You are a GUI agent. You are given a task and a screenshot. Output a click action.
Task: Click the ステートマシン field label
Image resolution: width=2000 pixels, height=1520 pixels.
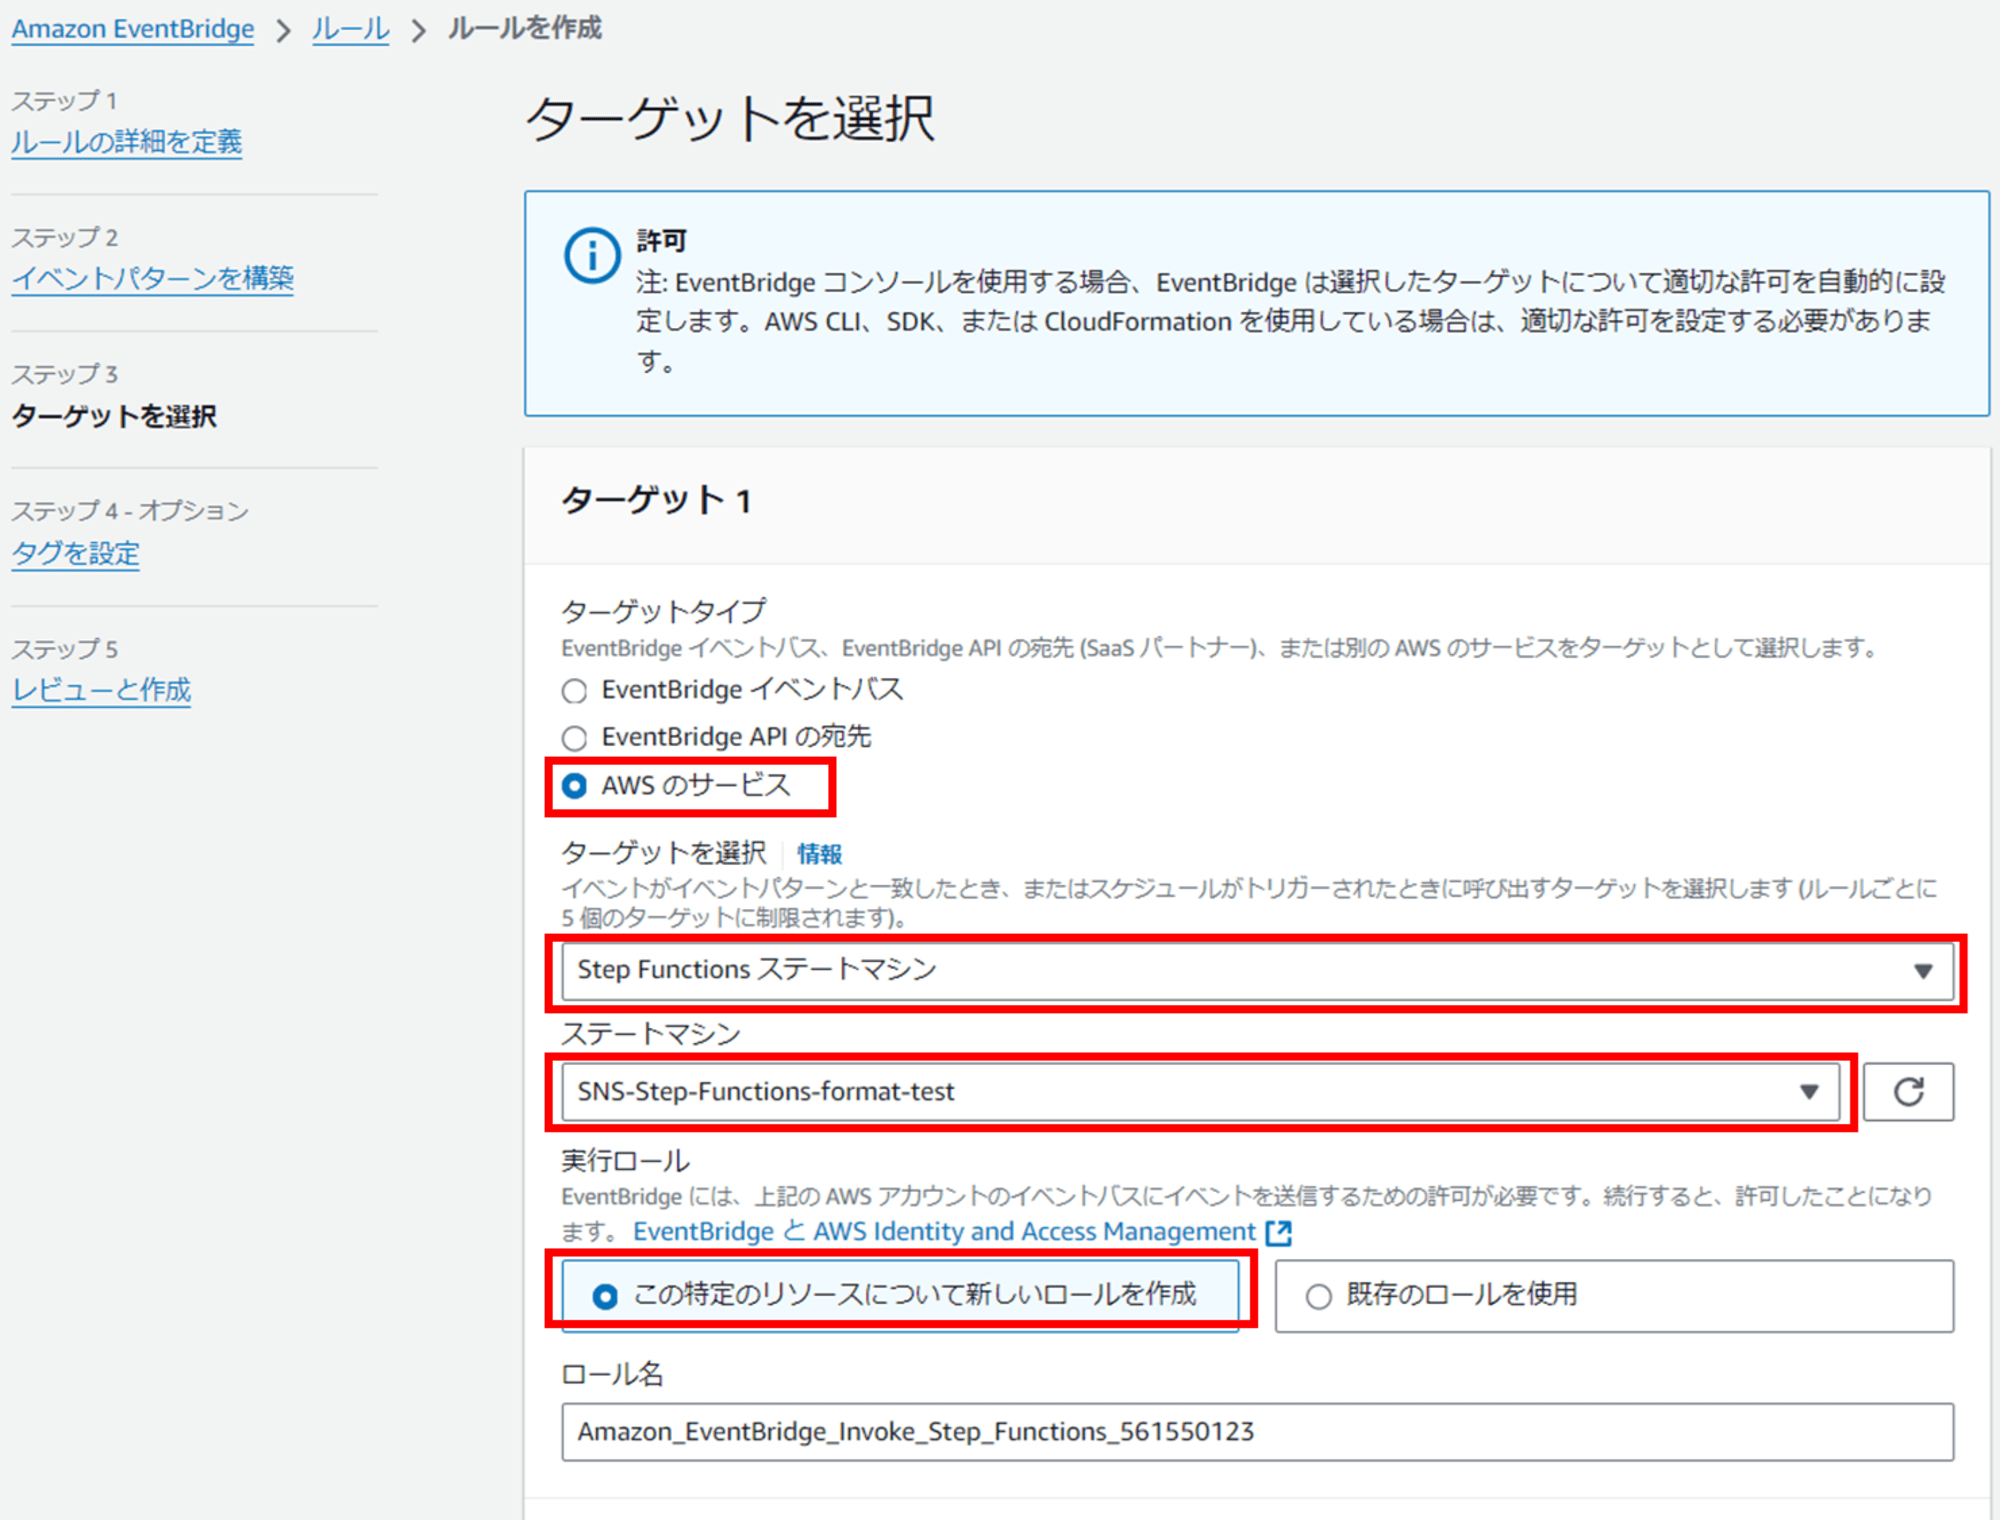[651, 1034]
